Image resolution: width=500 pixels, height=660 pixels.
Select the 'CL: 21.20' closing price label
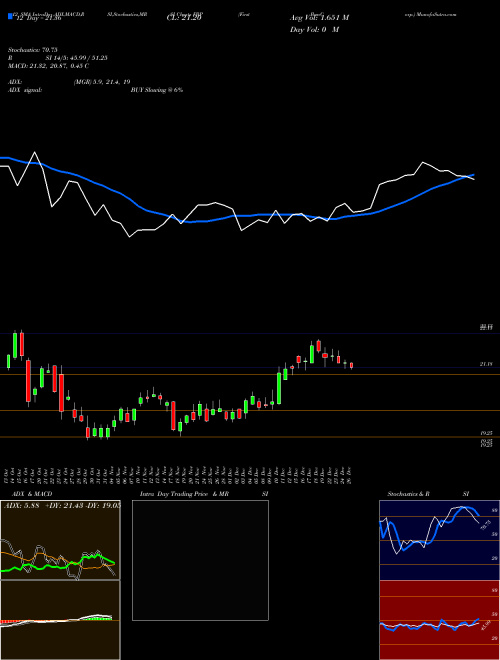click(x=184, y=18)
